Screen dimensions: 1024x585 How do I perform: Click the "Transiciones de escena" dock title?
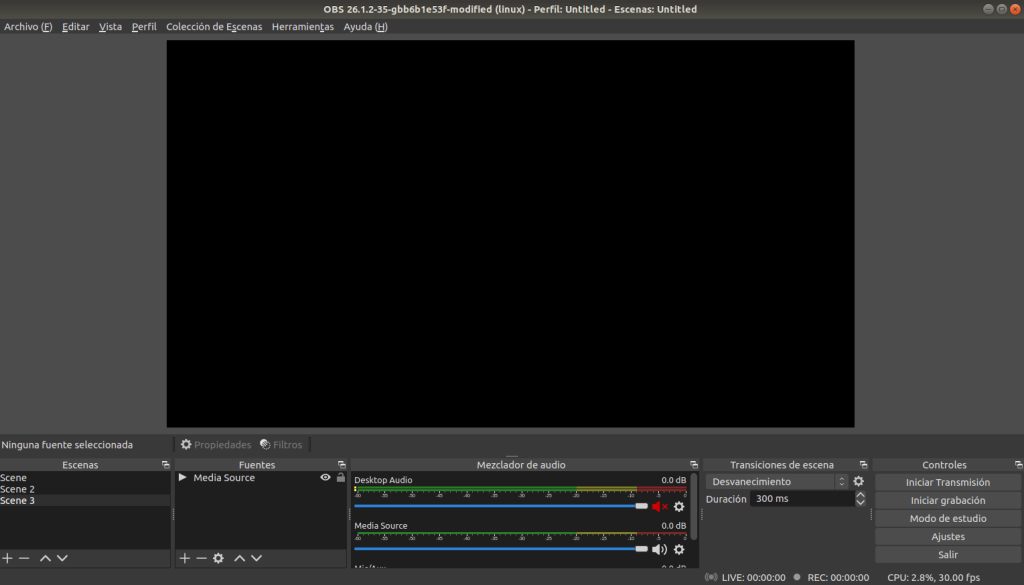click(x=782, y=465)
